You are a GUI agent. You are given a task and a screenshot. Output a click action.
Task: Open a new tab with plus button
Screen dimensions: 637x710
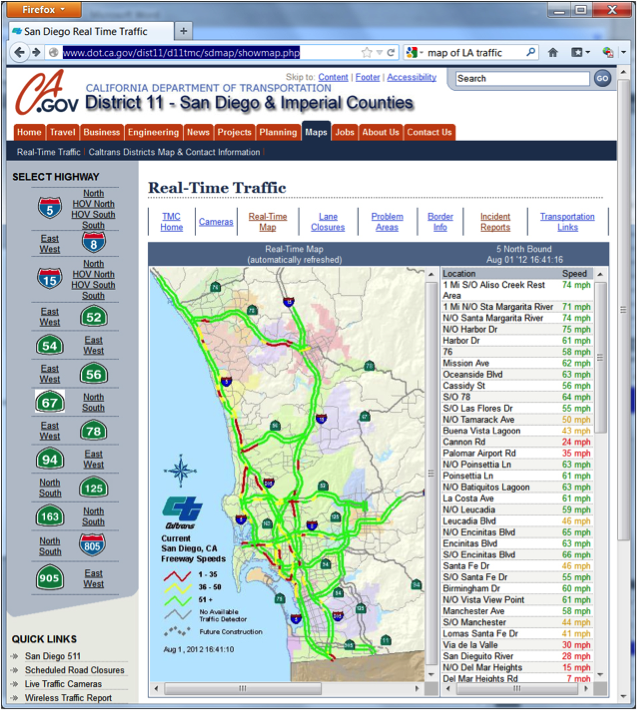(x=183, y=31)
